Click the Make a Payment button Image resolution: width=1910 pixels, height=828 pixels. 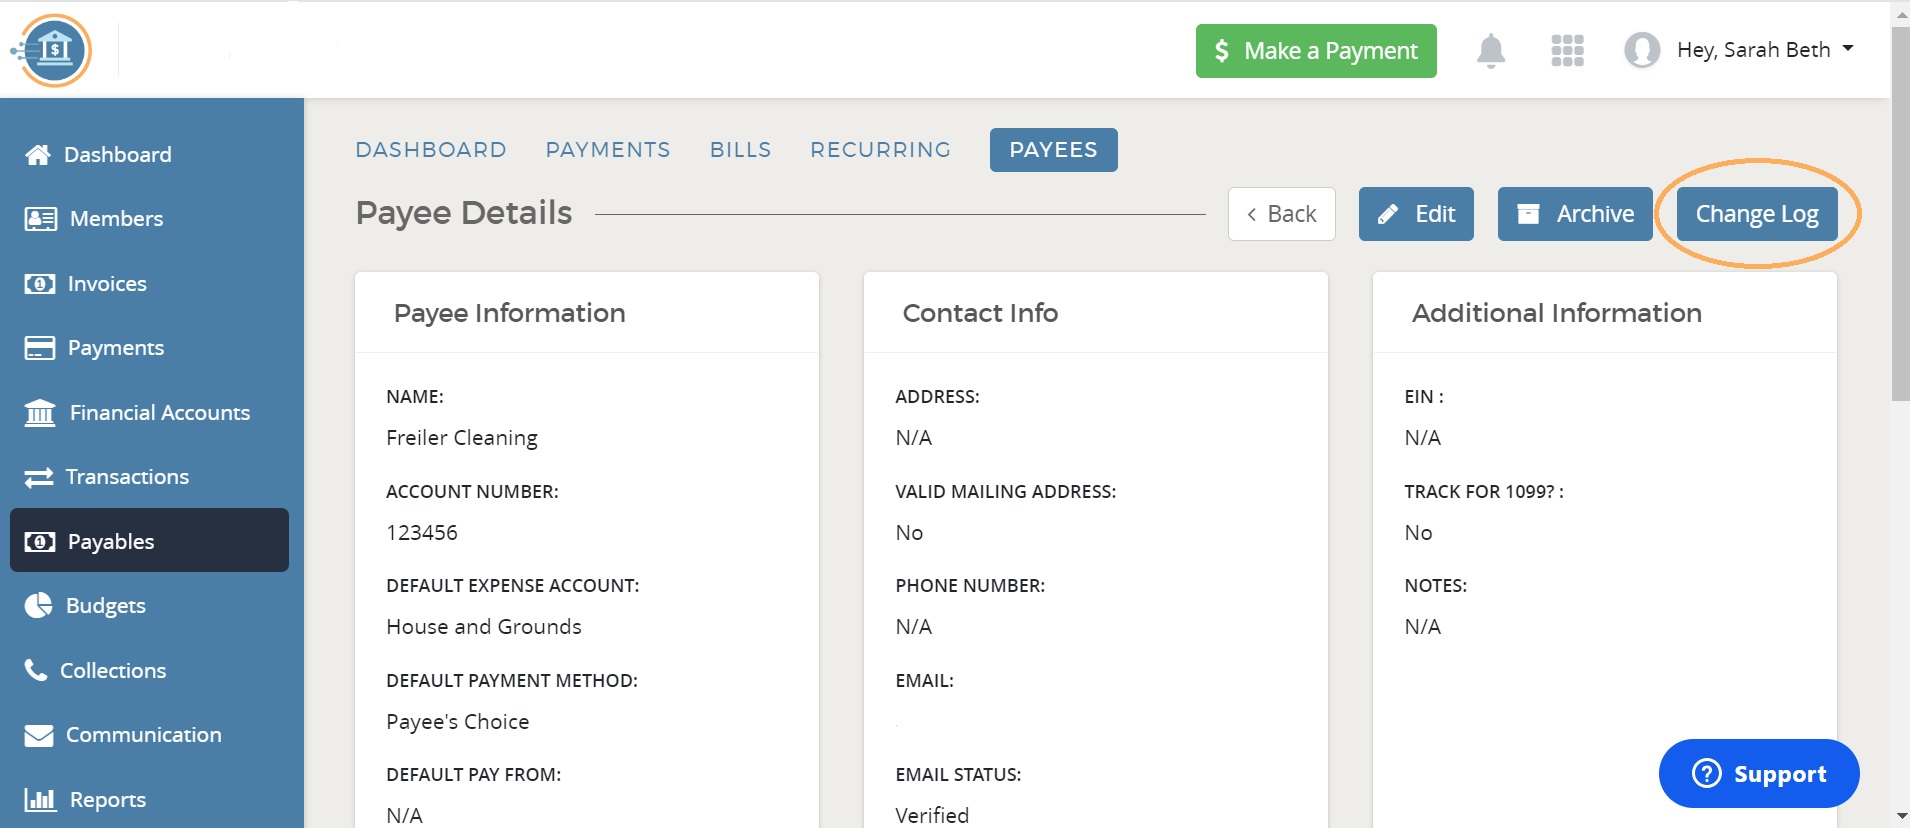pos(1316,51)
